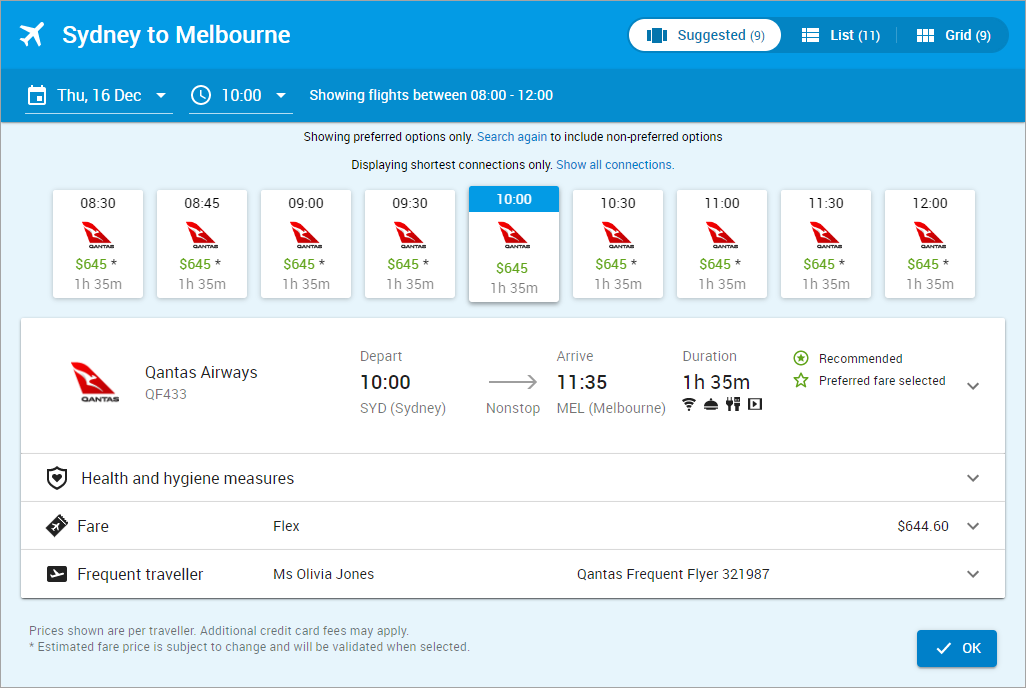Click the in-flight entertainment video icon
The width and height of the screenshot is (1026, 688).
(755, 404)
